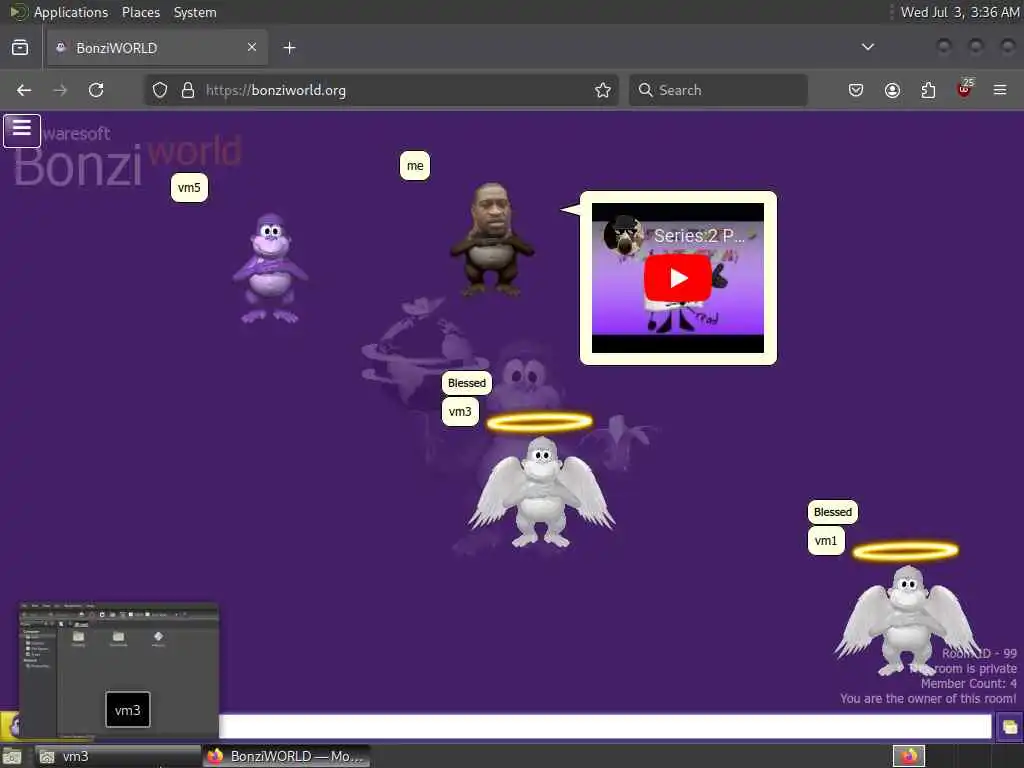Screen dimensions: 1024x768
Task: Go forward in Firefox
Action: pos(60,90)
